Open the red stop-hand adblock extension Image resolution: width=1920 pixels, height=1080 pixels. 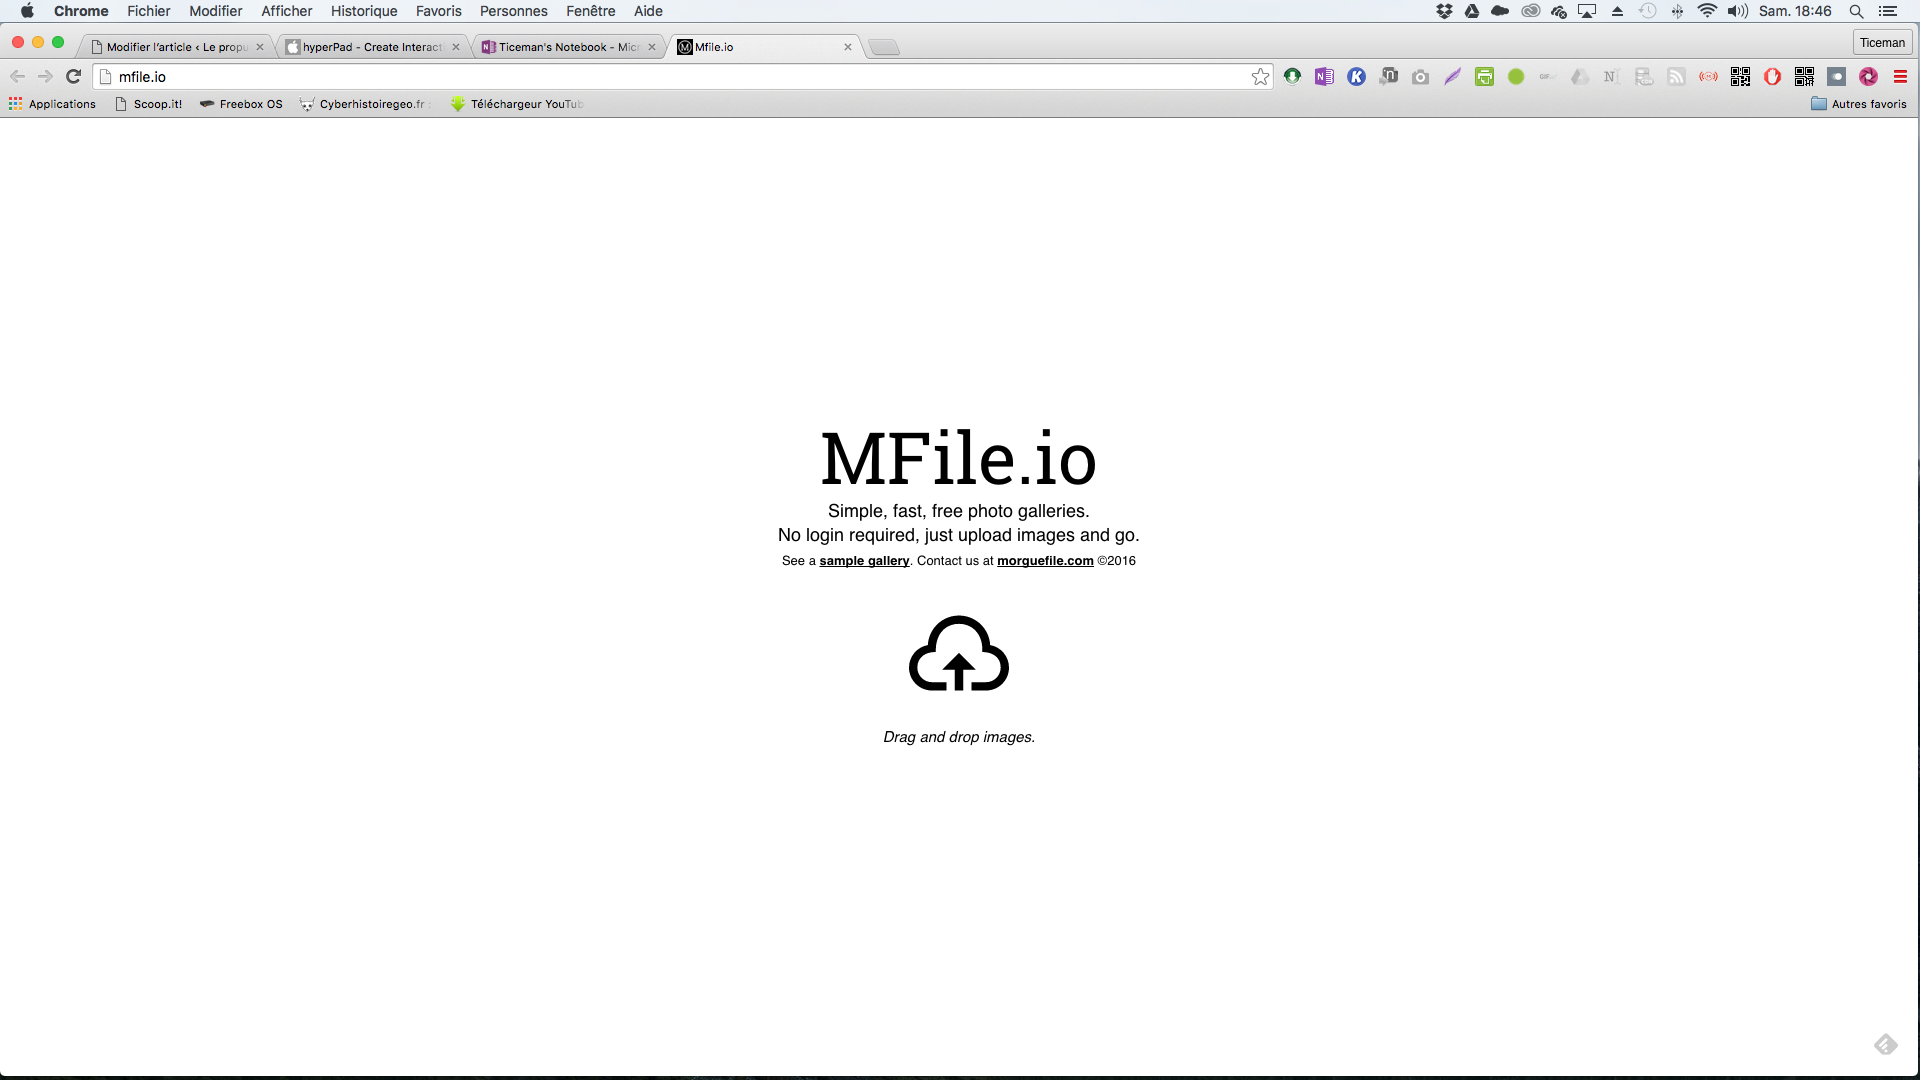point(1772,76)
